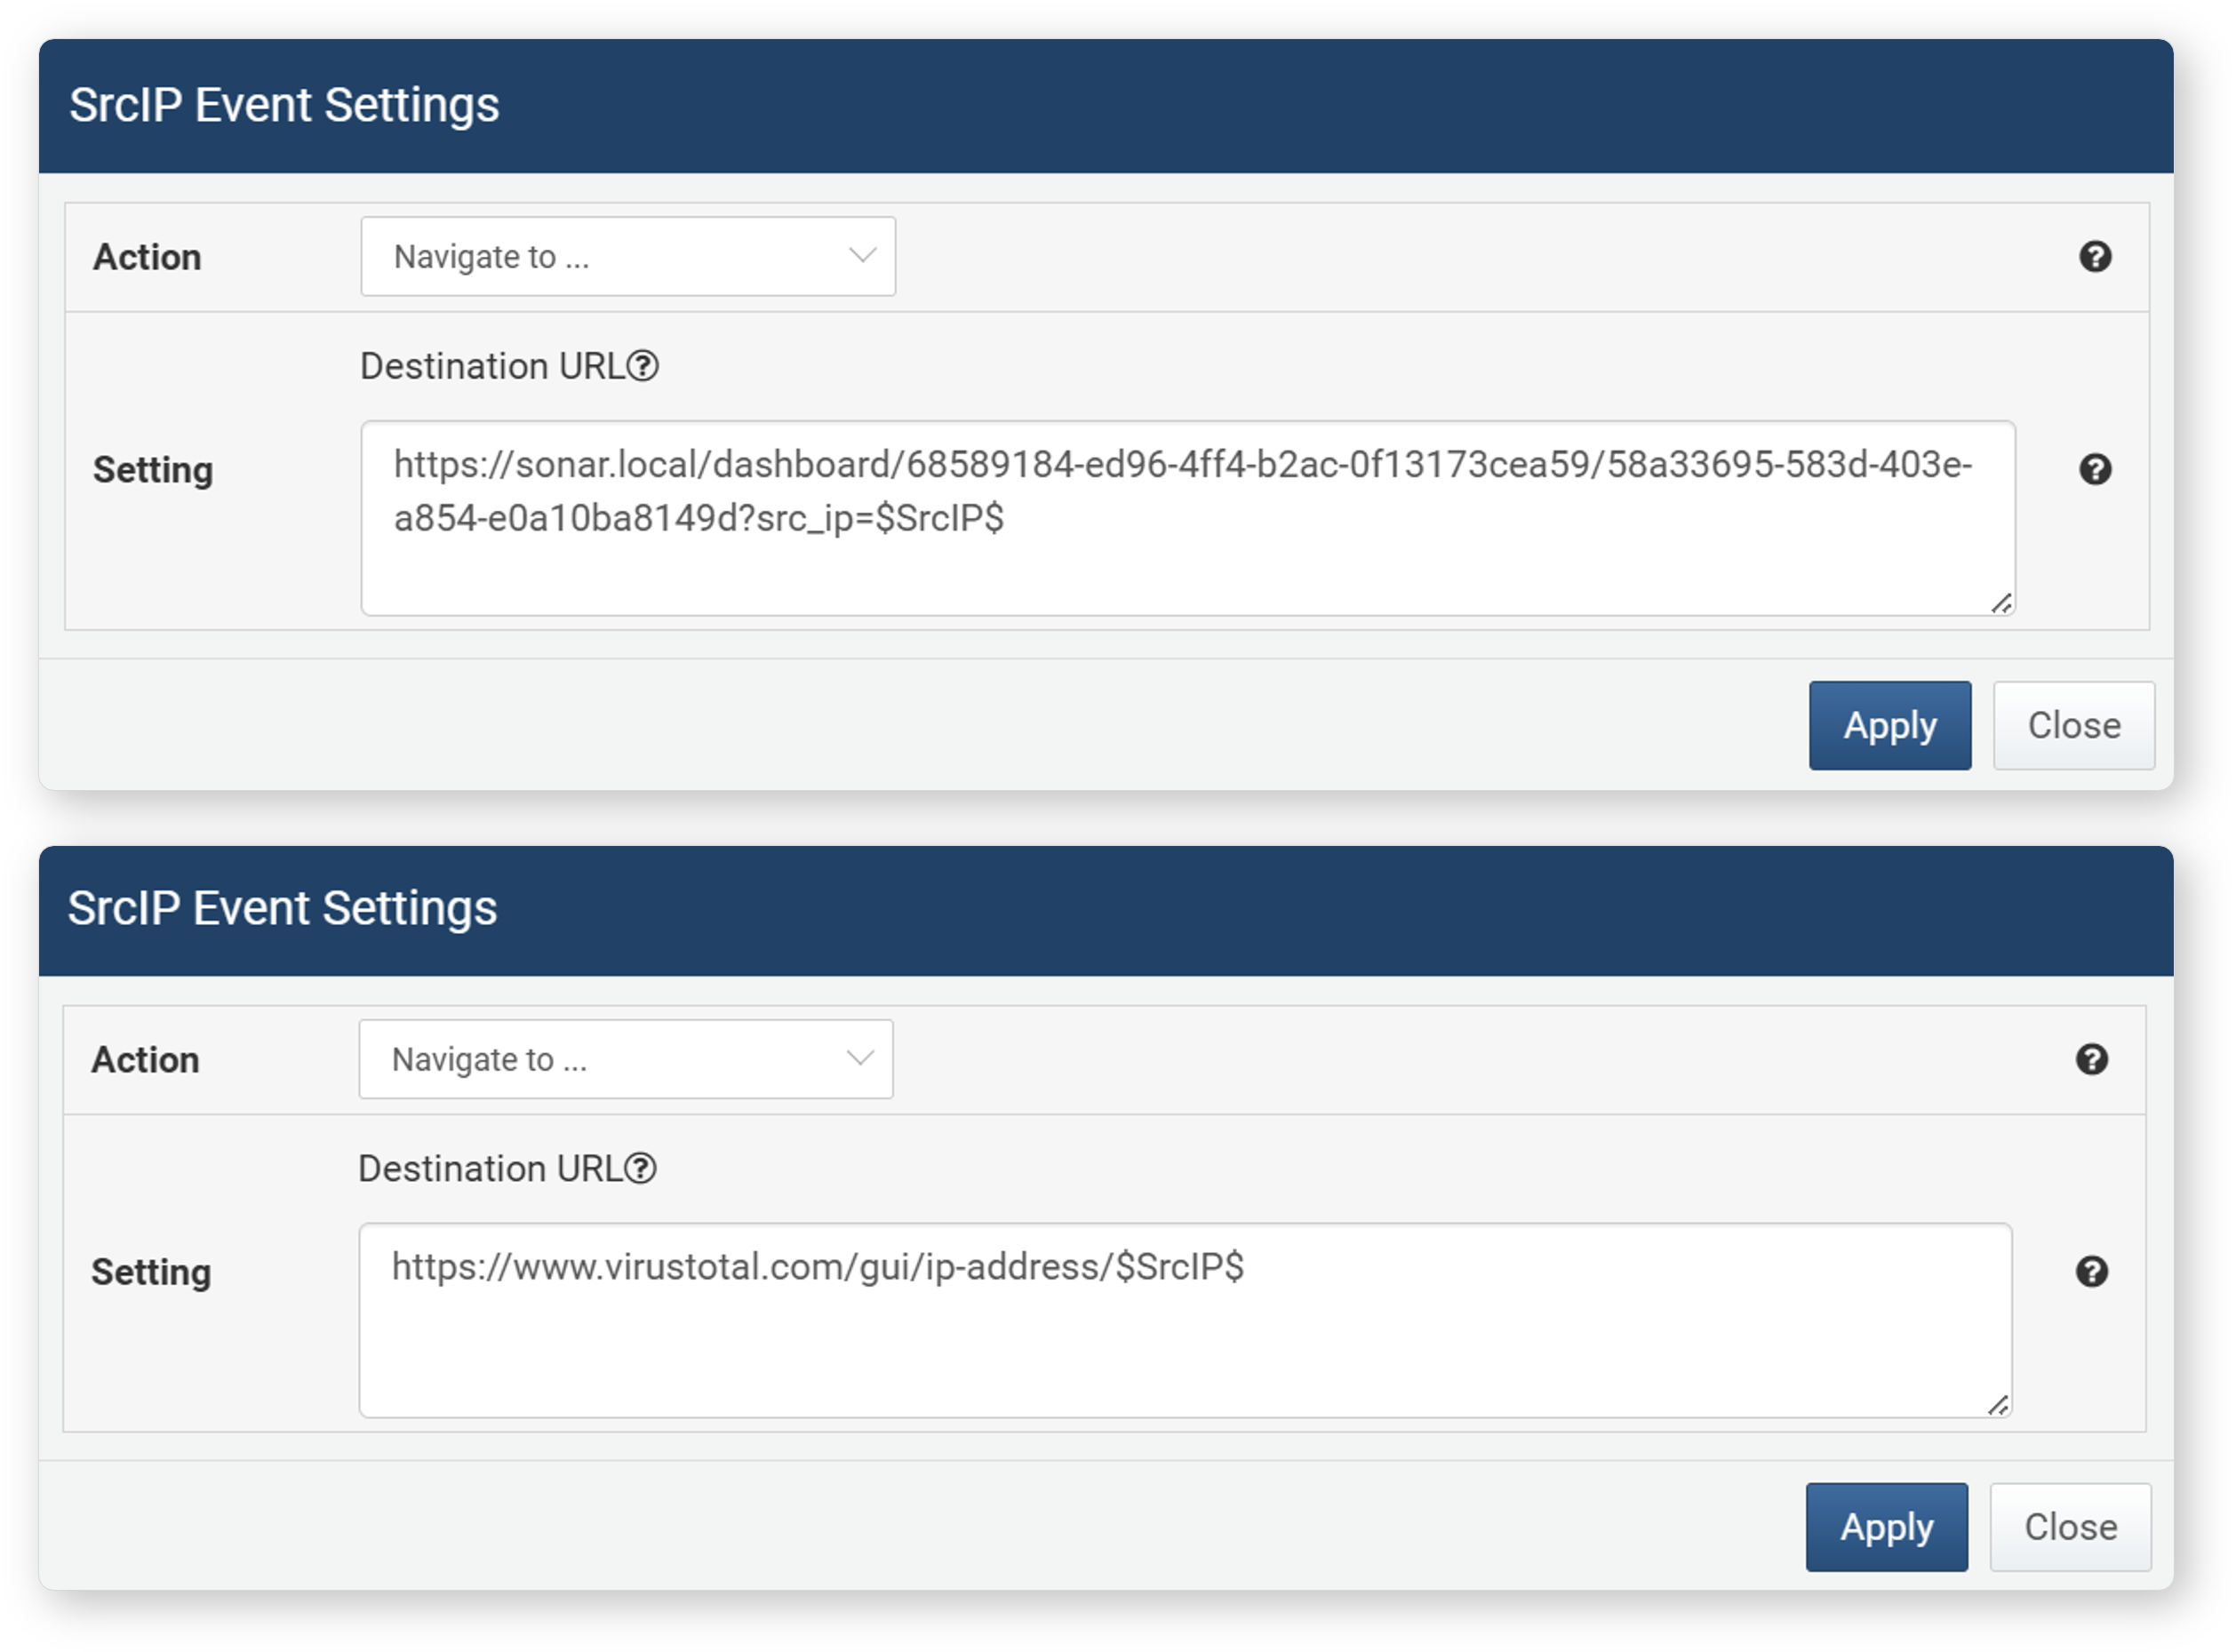Viewport: 2236px width, 1652px height.
Task: Click the resize handle of VirusTotal URL textarea
Action: [1998, 1405]
